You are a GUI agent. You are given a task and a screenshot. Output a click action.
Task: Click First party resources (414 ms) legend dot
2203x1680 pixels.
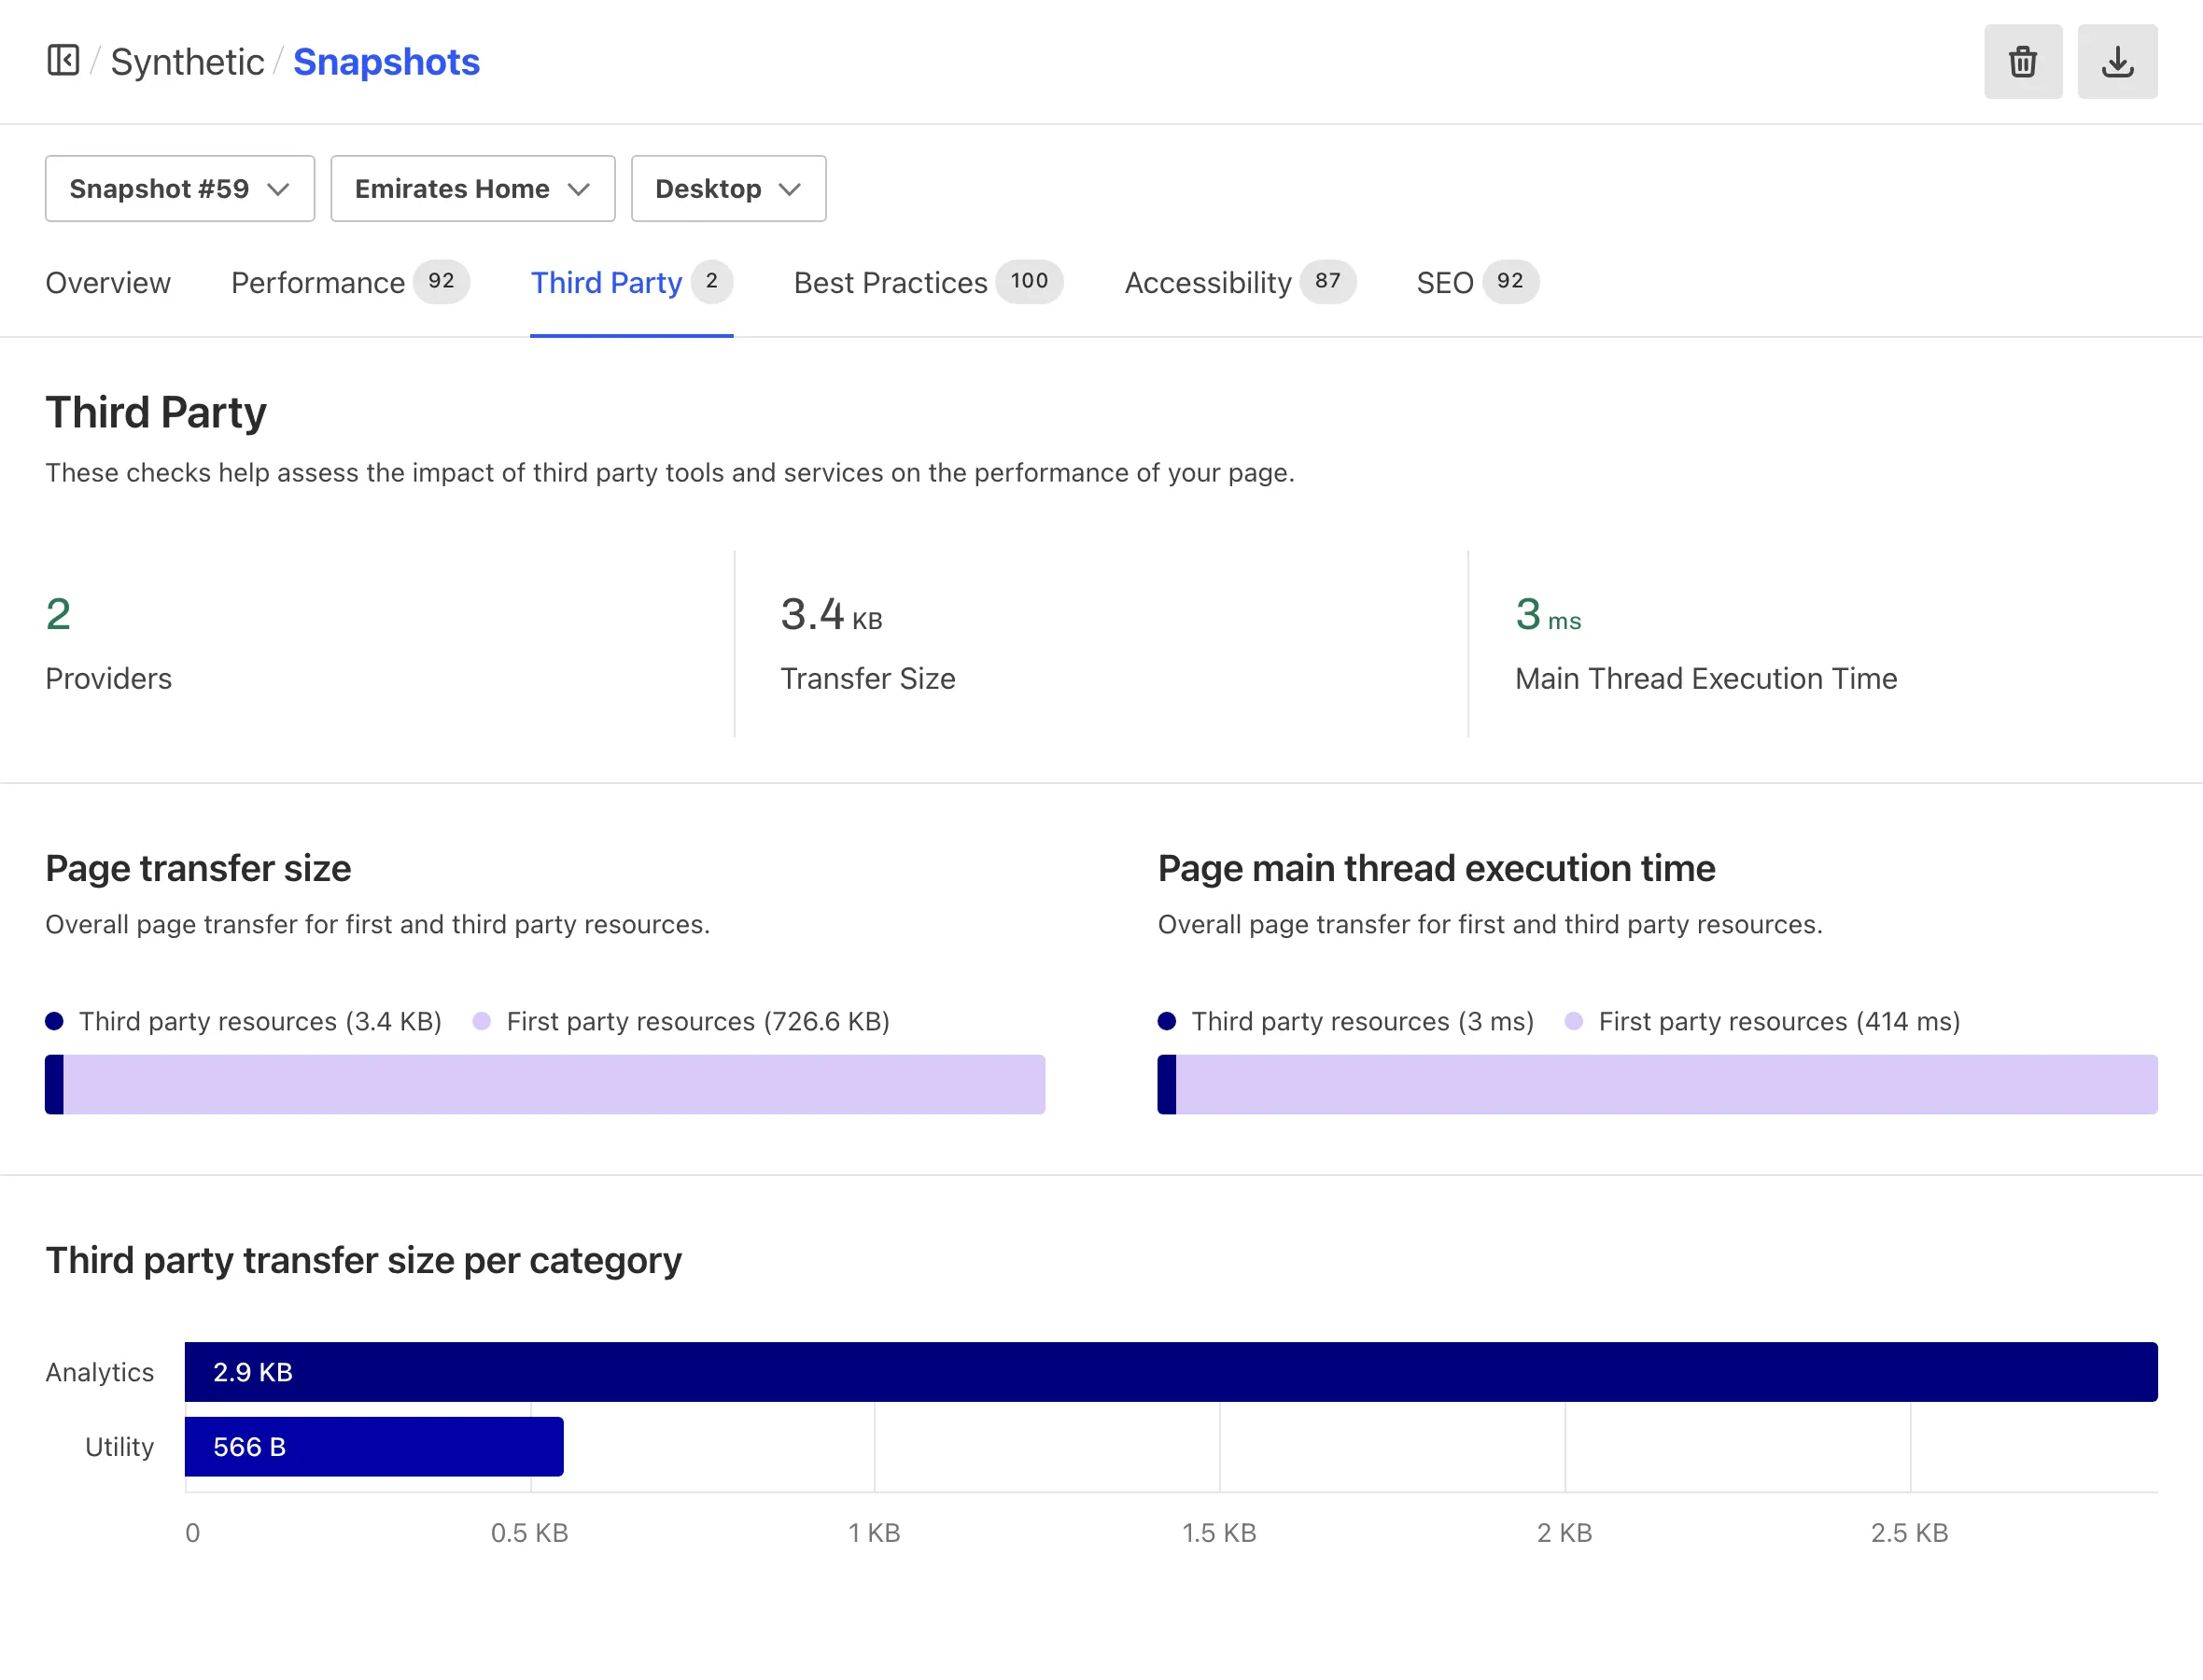(1574, 1021)
